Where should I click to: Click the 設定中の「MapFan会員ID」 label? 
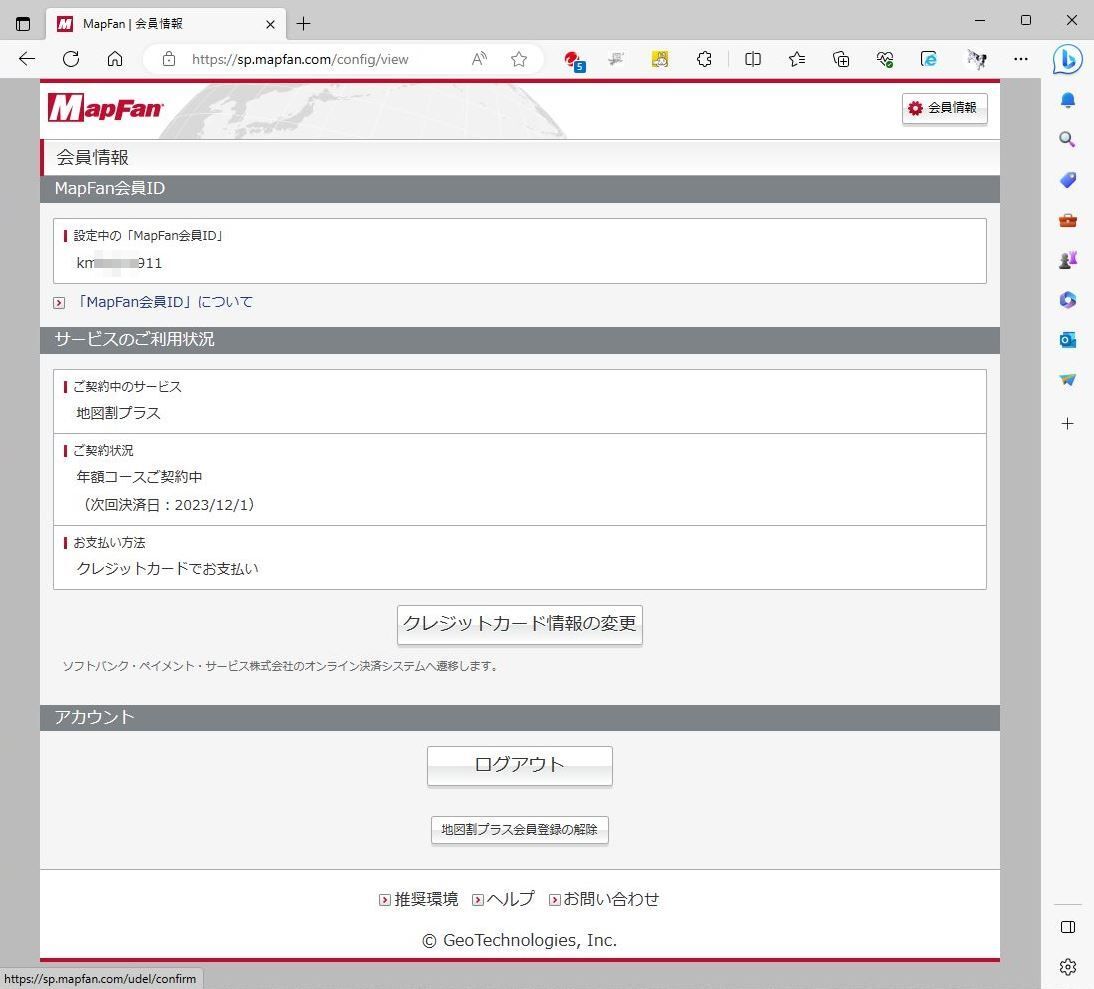click(x=148, y=236)
